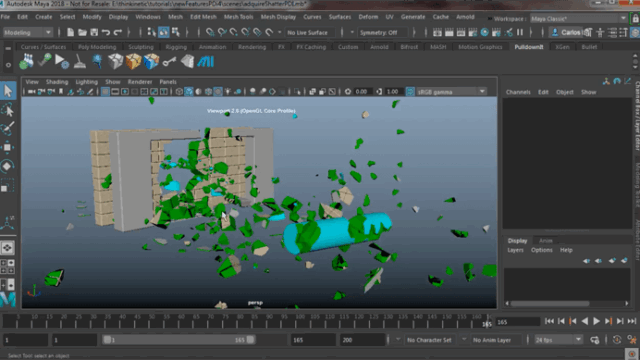Screen dimensions: 640x360
Task: Toggle loop playback icon beside fps field
Action: pos(595,340)
